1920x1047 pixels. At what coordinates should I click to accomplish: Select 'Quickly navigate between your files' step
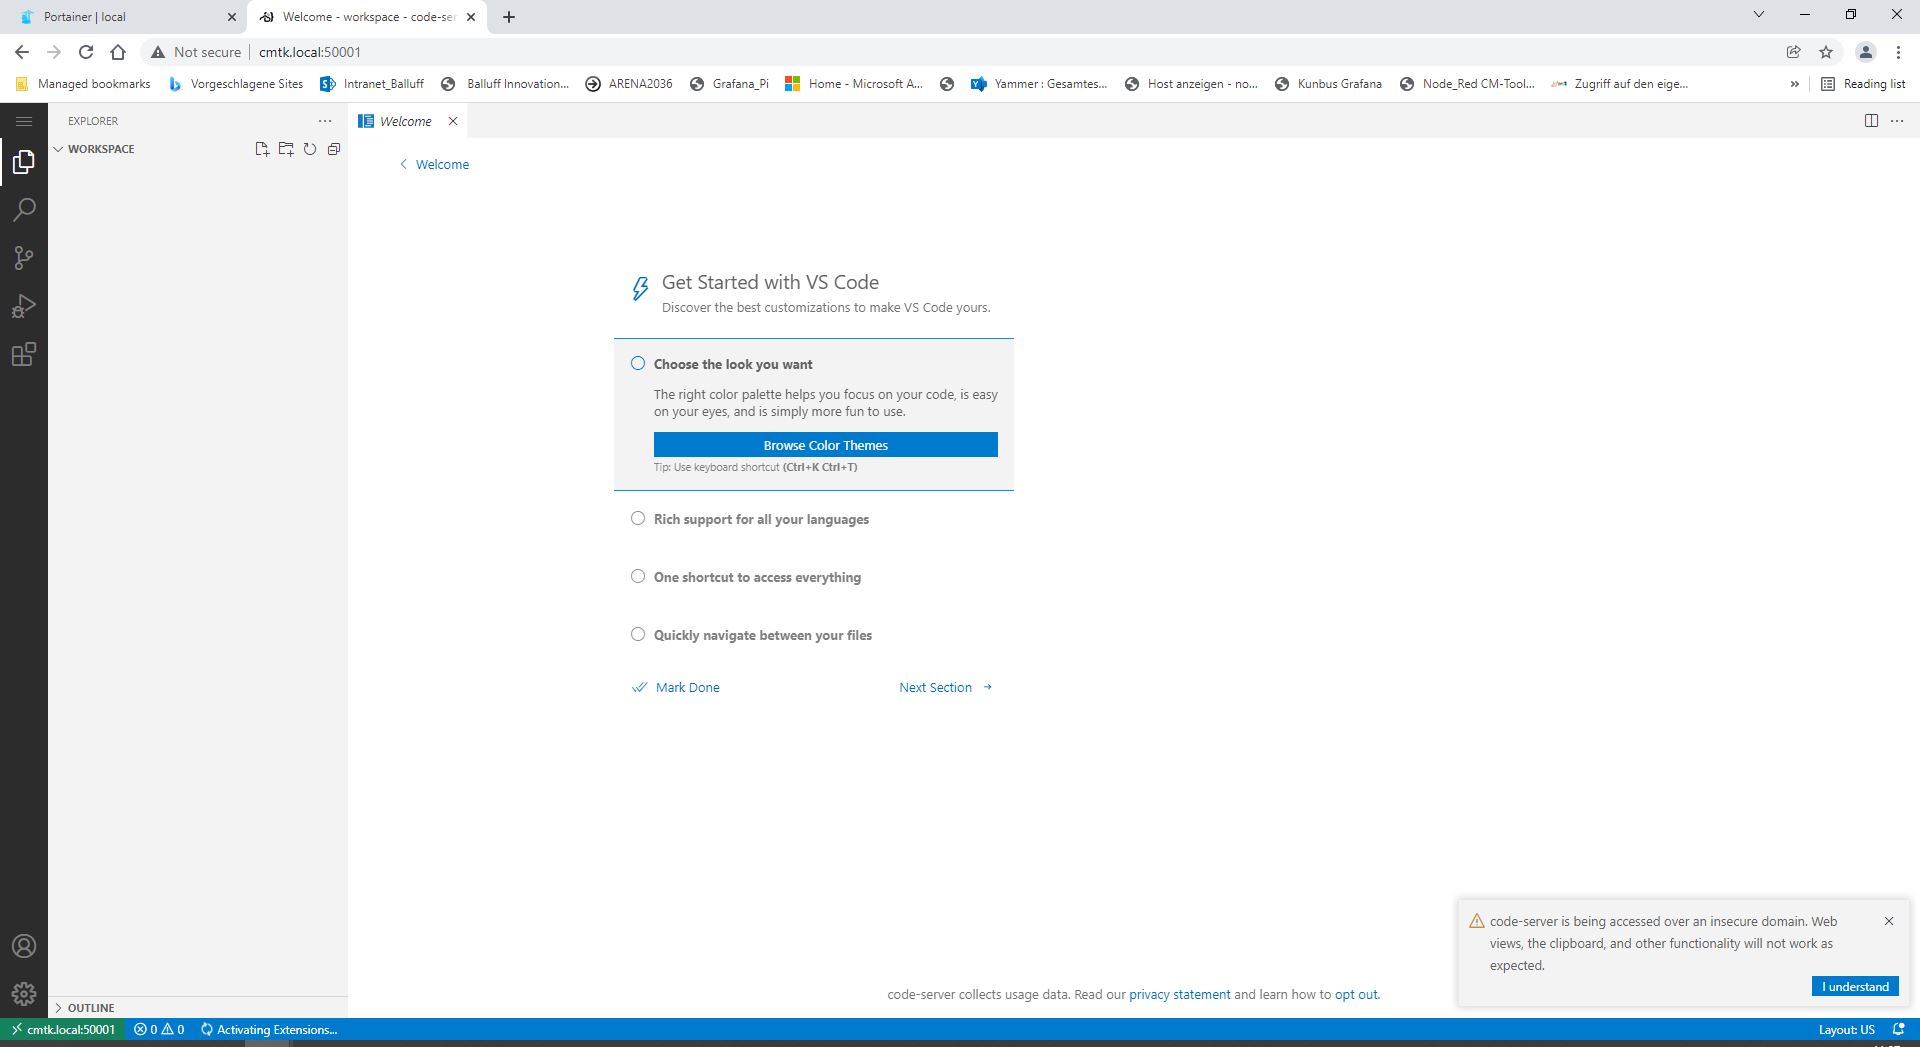coord(762,635)
